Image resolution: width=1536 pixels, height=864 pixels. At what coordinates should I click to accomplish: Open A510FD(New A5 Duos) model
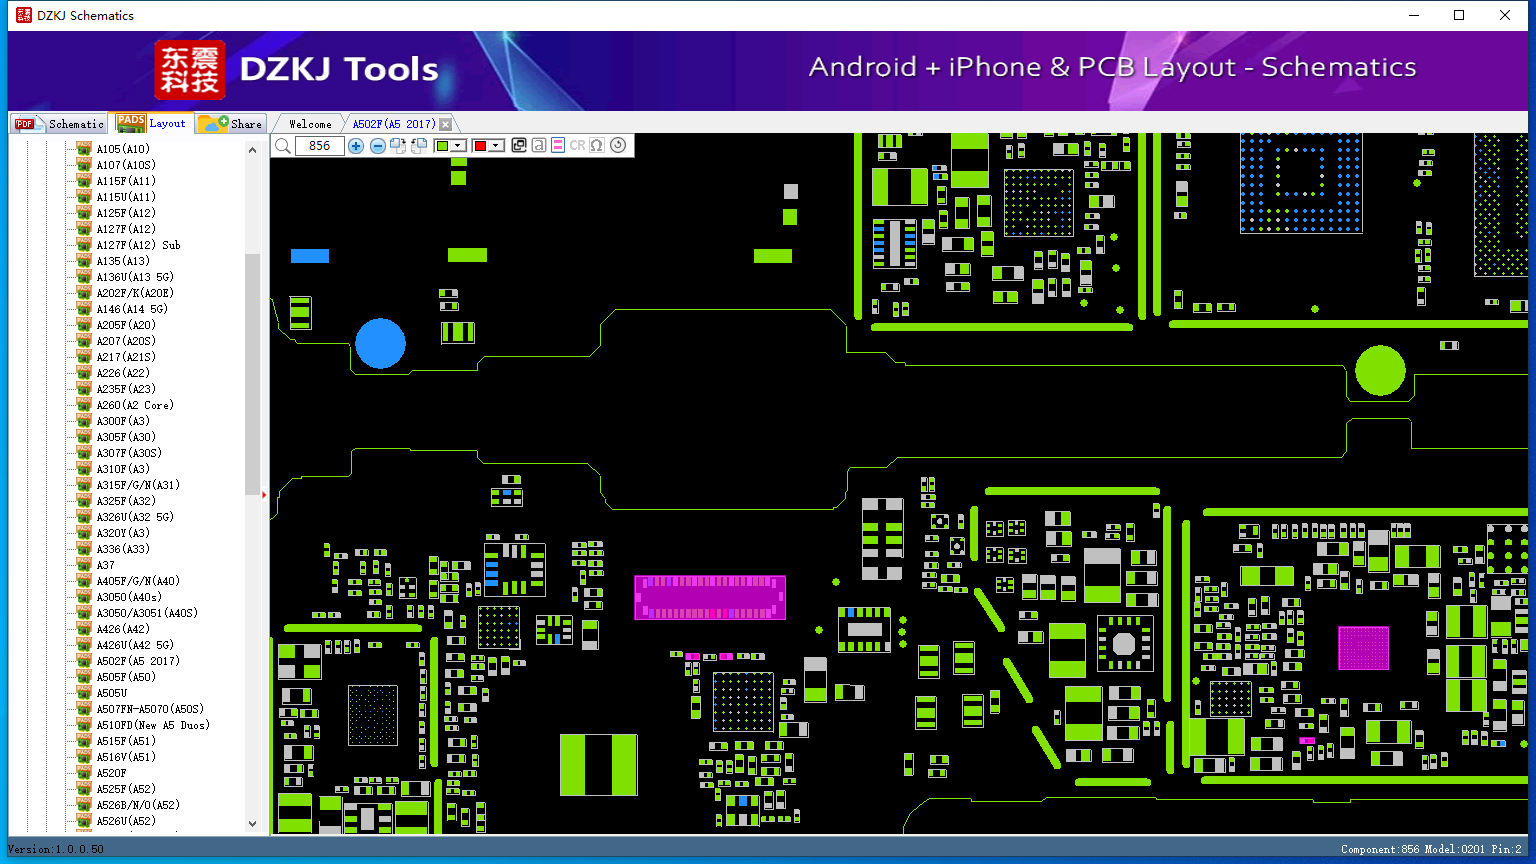[x=153, y=725]
